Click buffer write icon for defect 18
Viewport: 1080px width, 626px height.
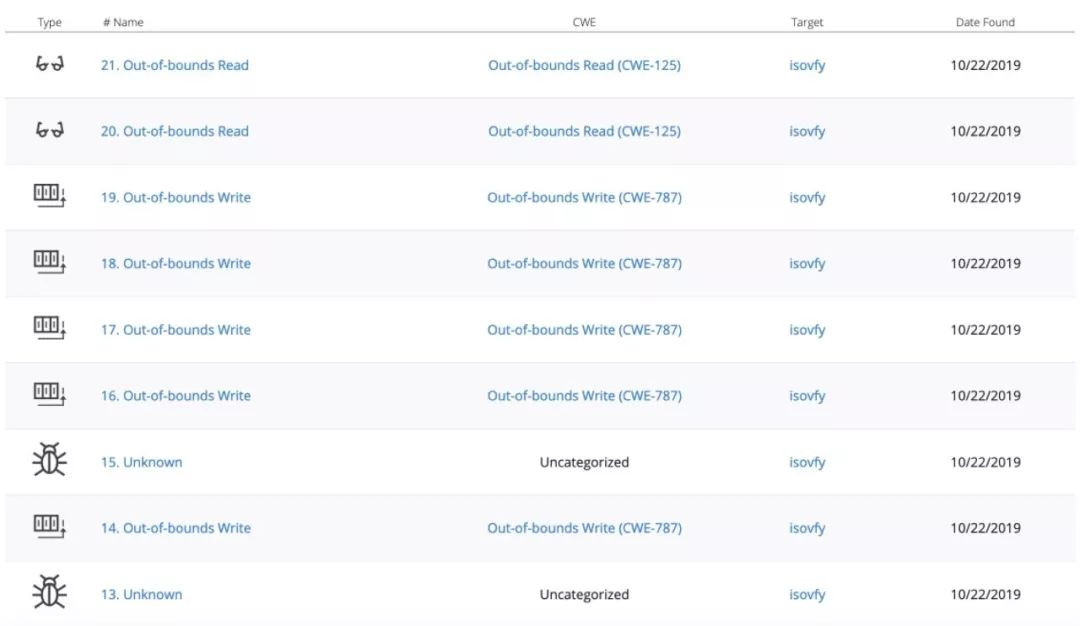pos(49,263)
